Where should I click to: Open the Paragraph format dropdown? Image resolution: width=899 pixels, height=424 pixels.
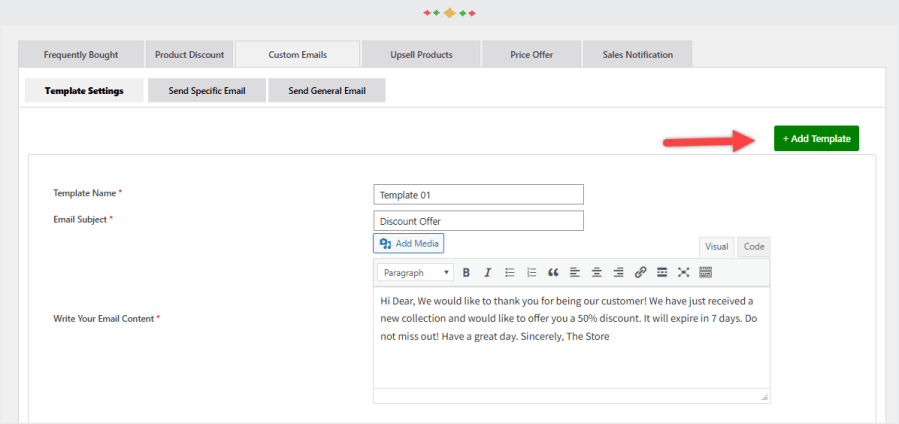tap(415, 272)
